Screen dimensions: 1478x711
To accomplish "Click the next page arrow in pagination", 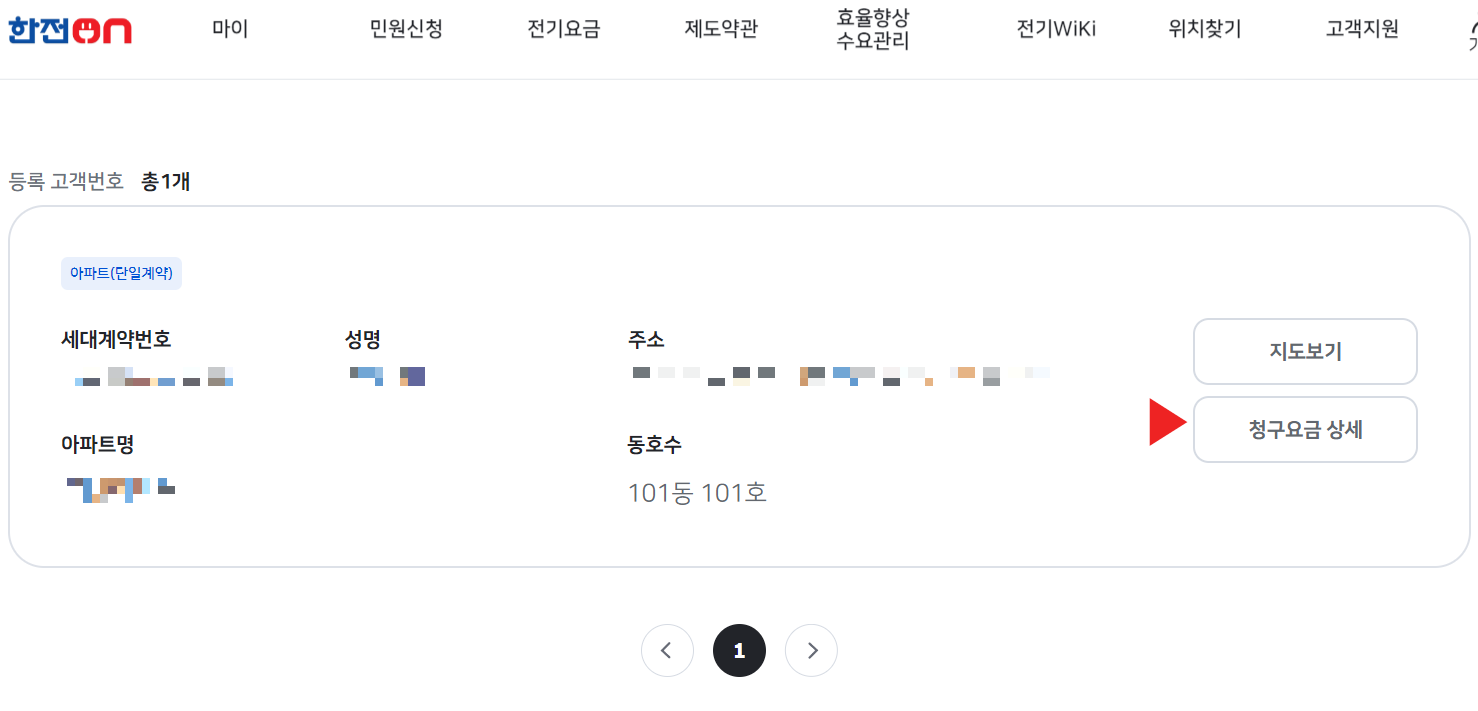I will (x=811, y=650).
